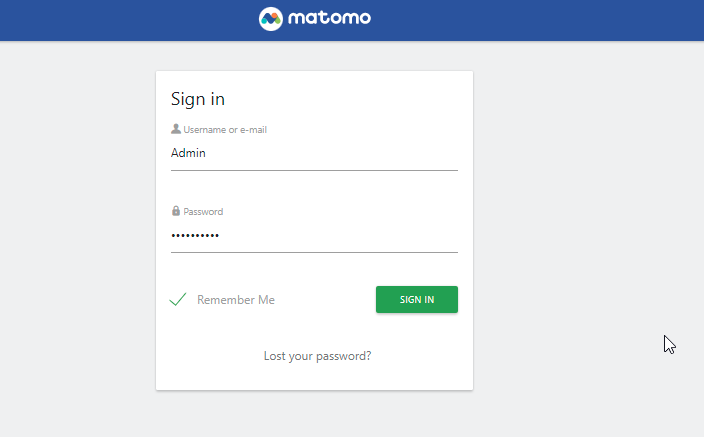This screenshot has width=704, height=437.
Task: Click the Username or e-mail label
Action: click(225, 130)
